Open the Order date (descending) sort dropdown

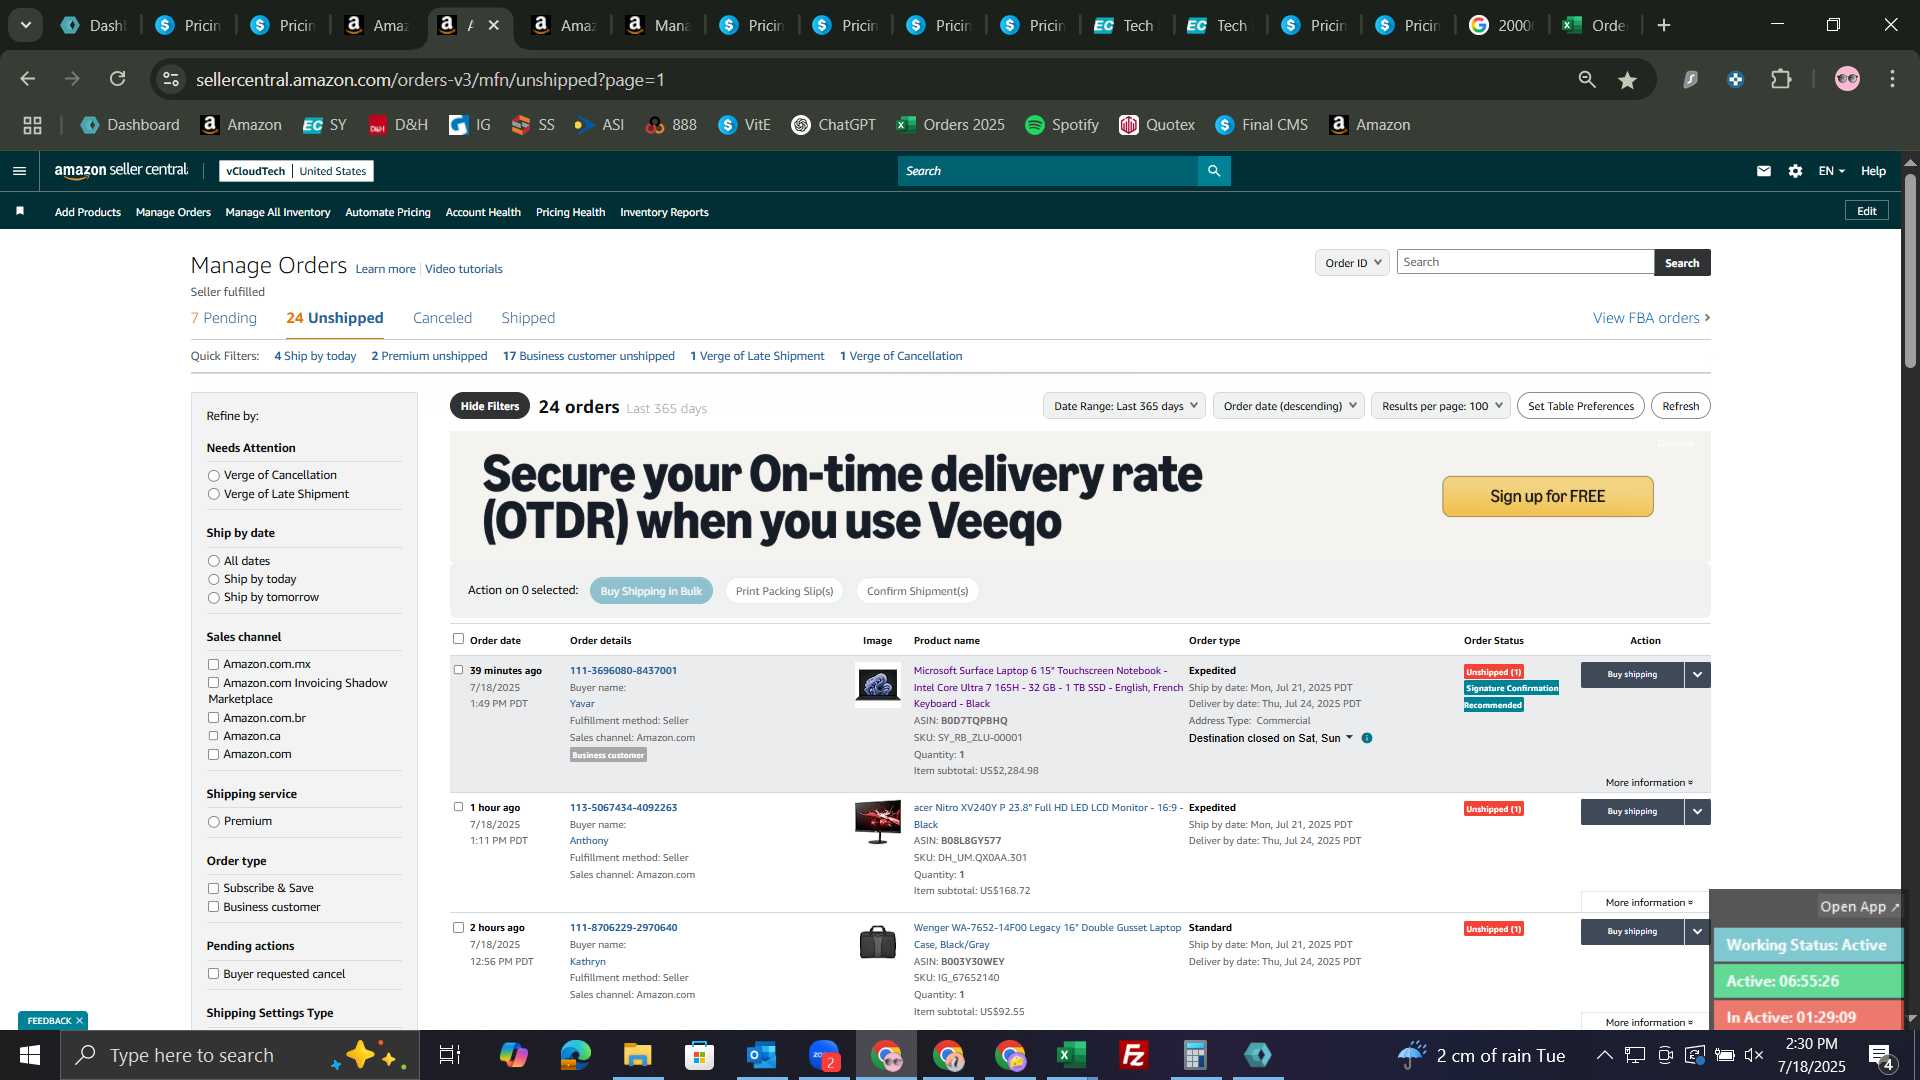[1289, 406]
